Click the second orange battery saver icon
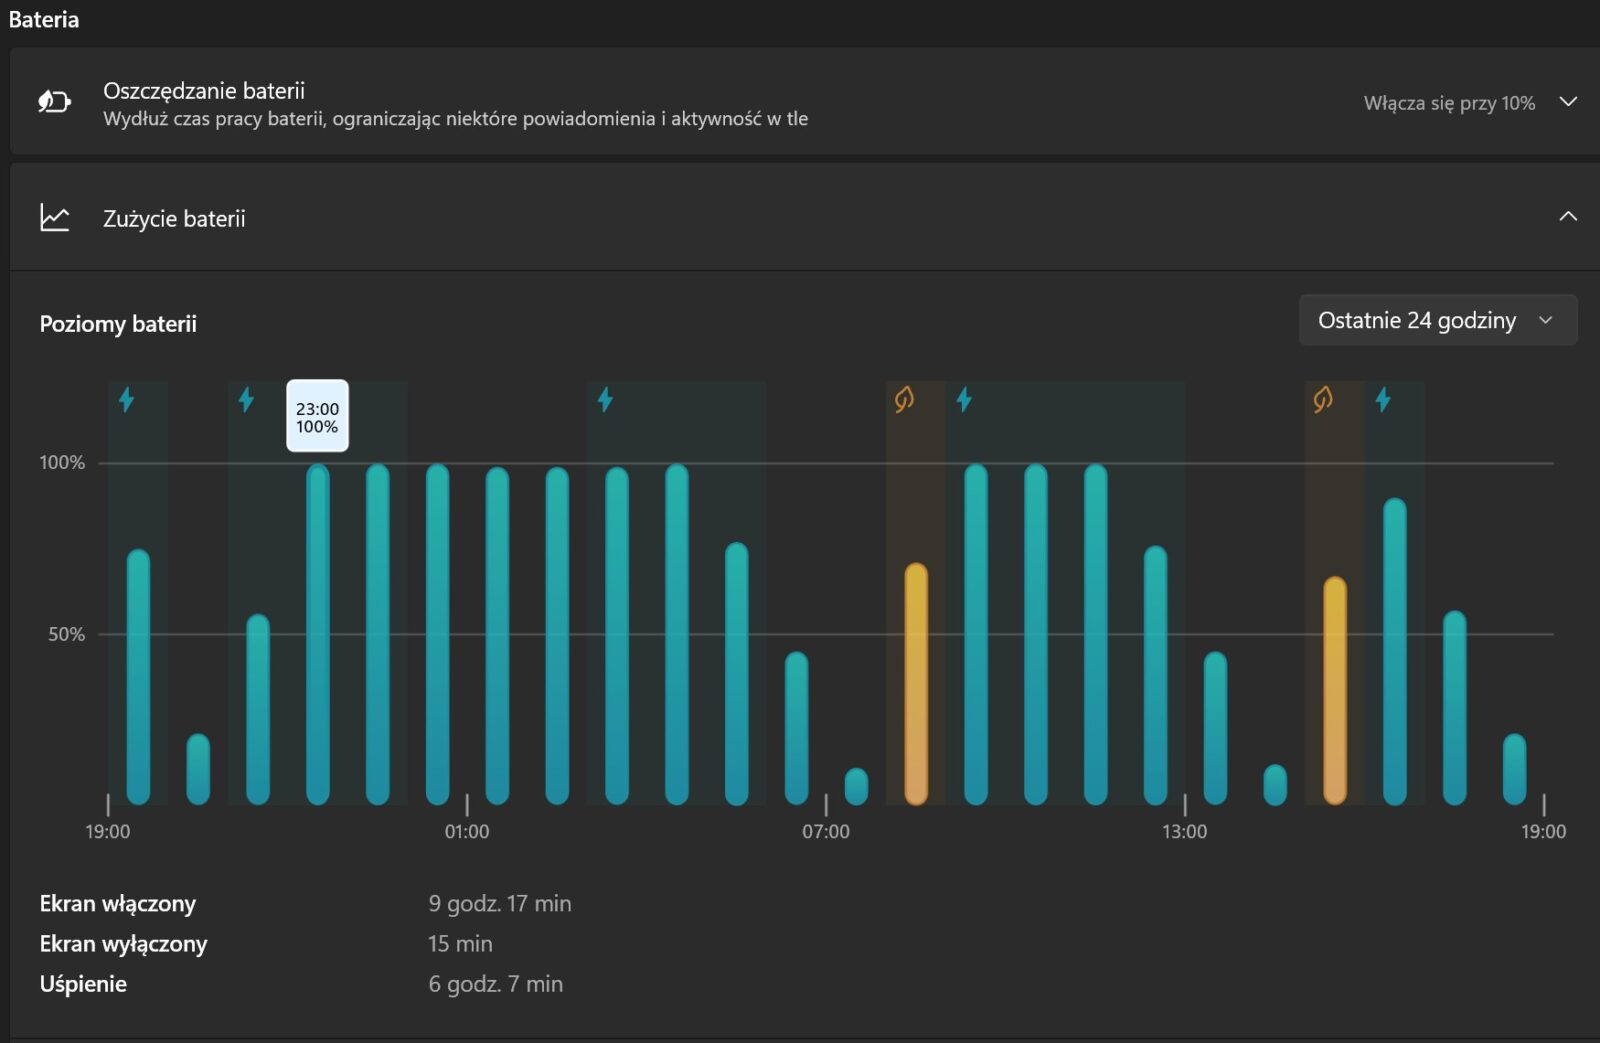Image resolution: width=1600 pixels, height=1043 pixels. (x=1322, y=400)
